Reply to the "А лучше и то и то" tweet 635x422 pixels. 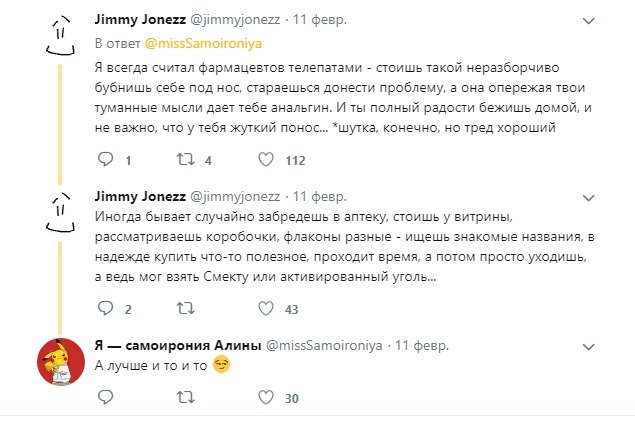106,398
